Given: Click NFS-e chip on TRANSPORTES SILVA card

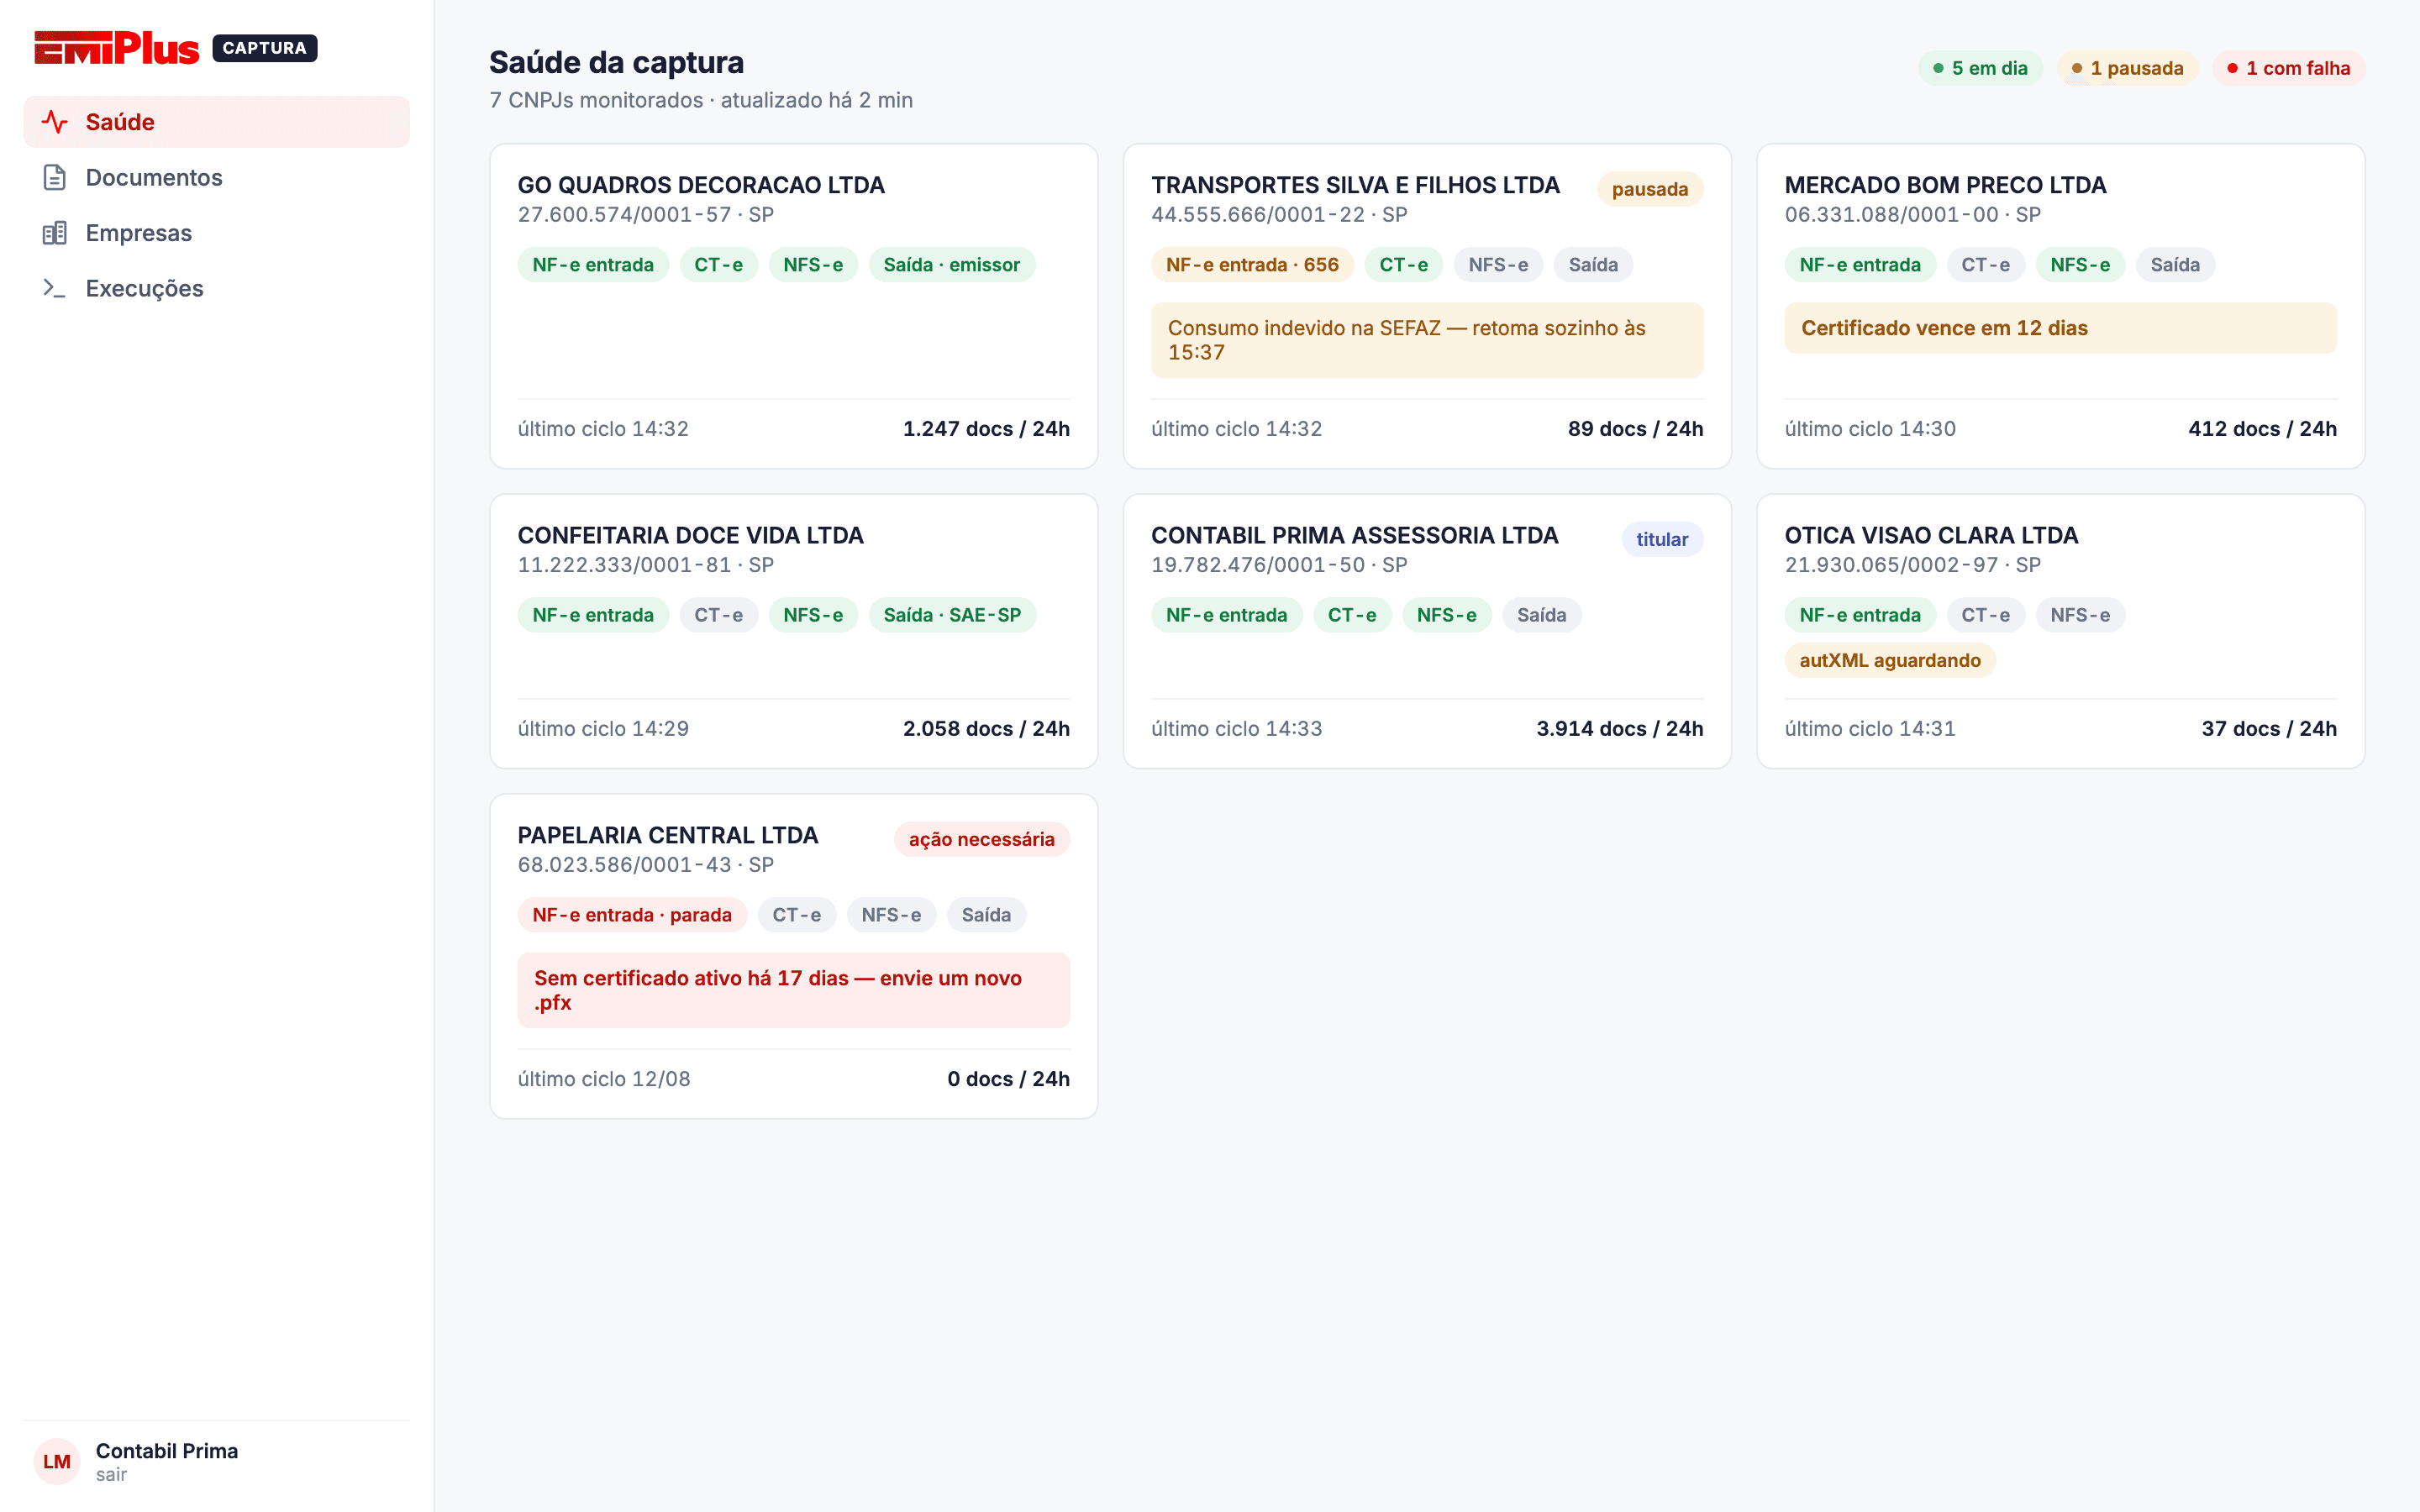Looking at the screenshot, I should [1498, 265].
